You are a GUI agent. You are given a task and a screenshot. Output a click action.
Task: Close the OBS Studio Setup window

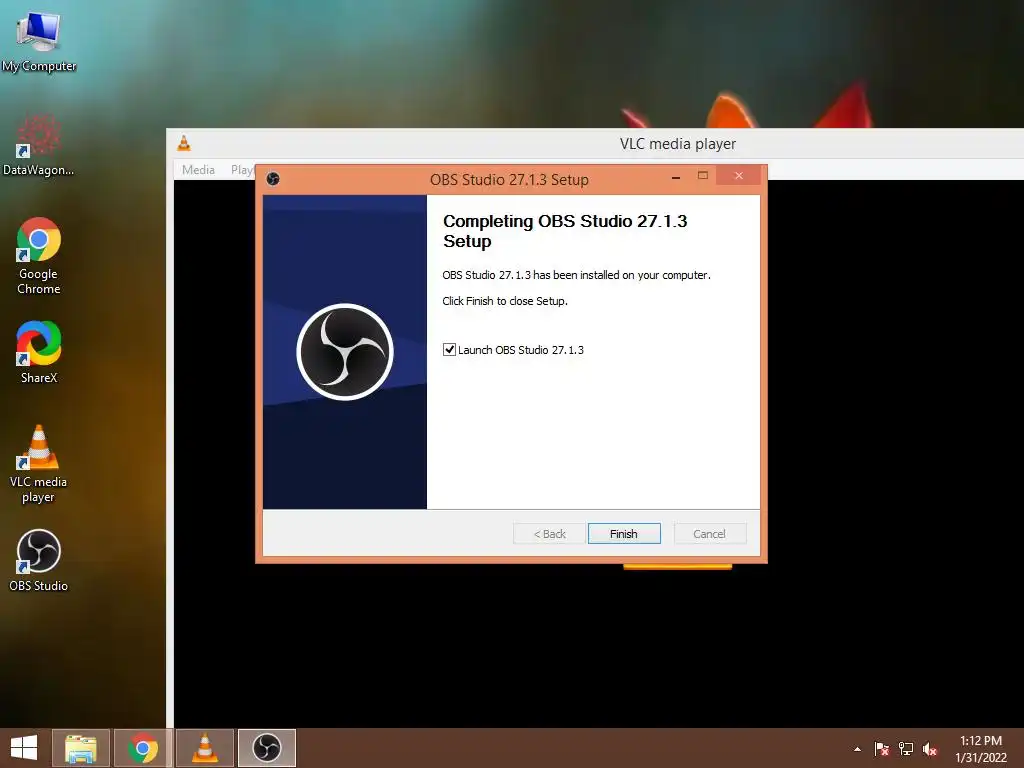[739, 175]
